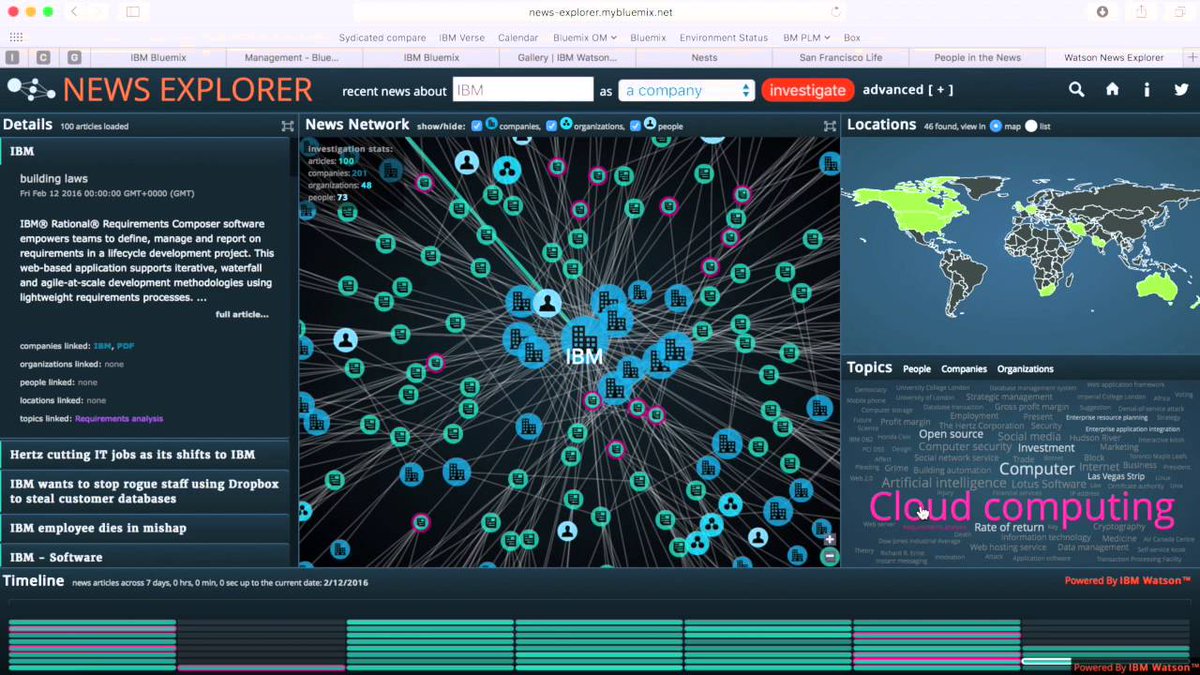Click the person node at graph's left edge
The width and height of the screenshot is (1200, 675).
tap(346, 340)
